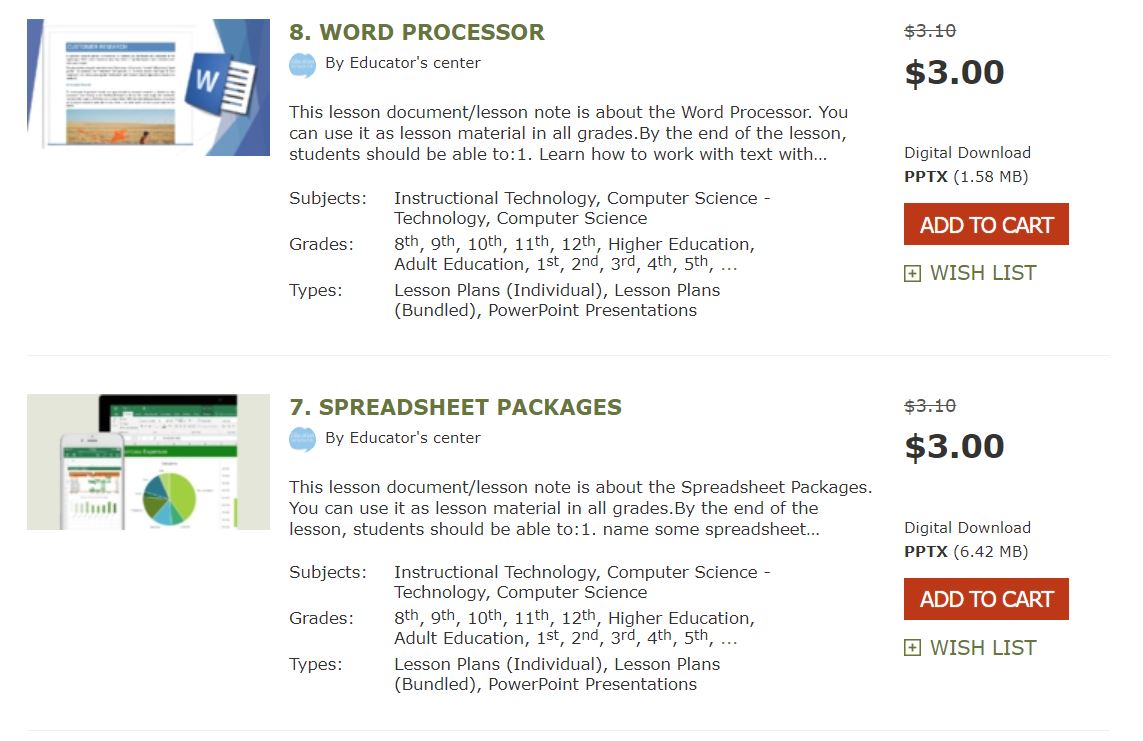This screenshot has width=1143, height=741.
Task: Open the Word Processor product thumbnail
Action: tap(147, 85)
